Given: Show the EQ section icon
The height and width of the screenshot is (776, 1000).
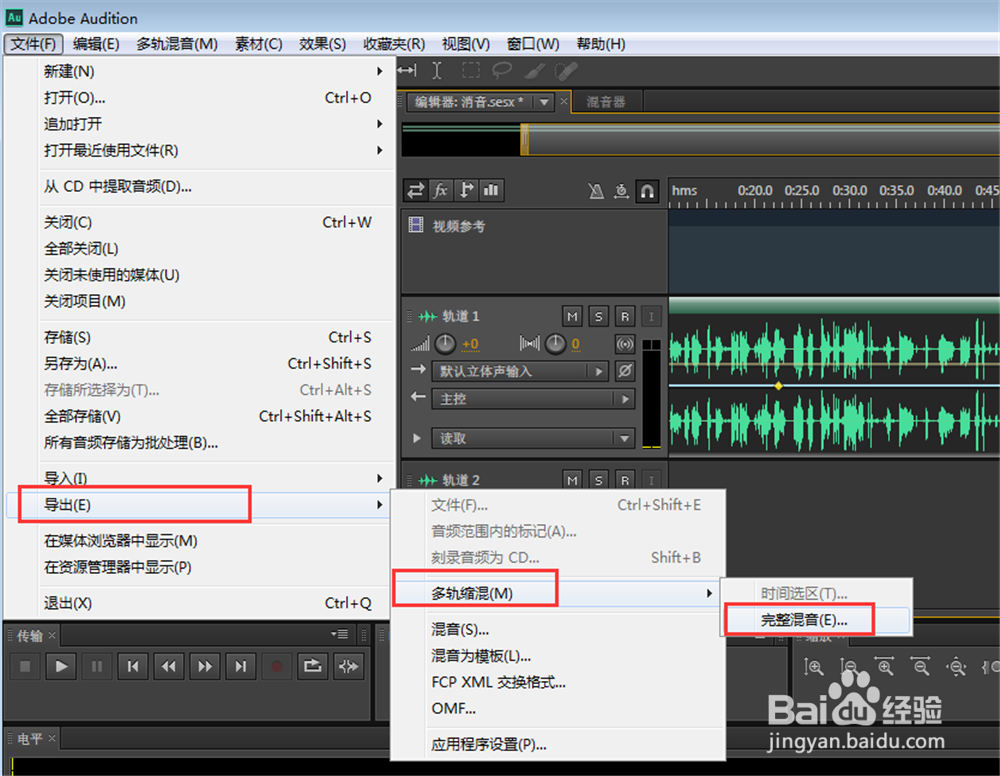Looking at the screenshot, I should (491, 190).
